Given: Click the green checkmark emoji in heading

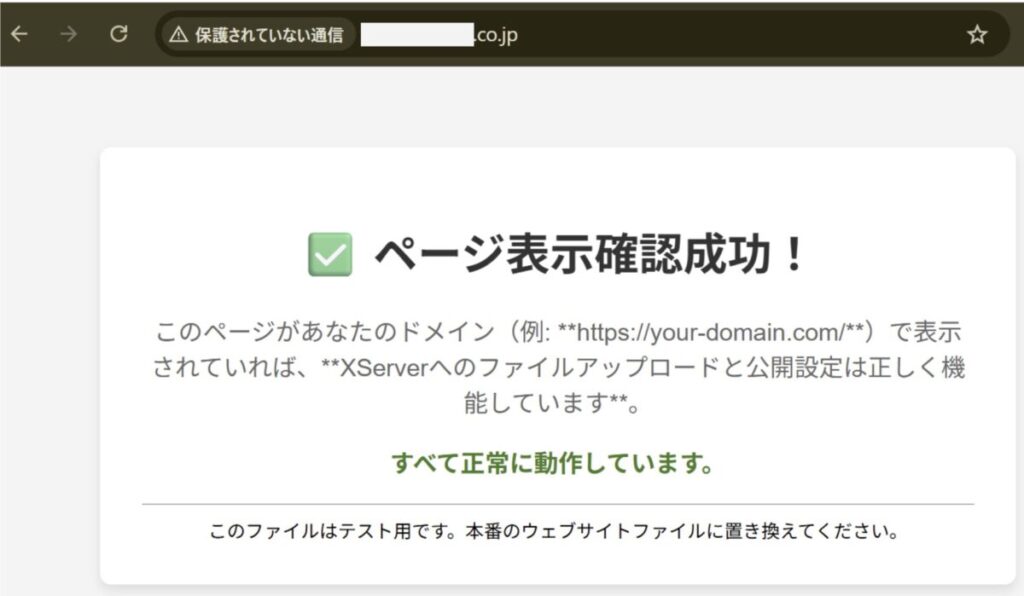Looking at the screenshot, I should click(x=330, y=254).
